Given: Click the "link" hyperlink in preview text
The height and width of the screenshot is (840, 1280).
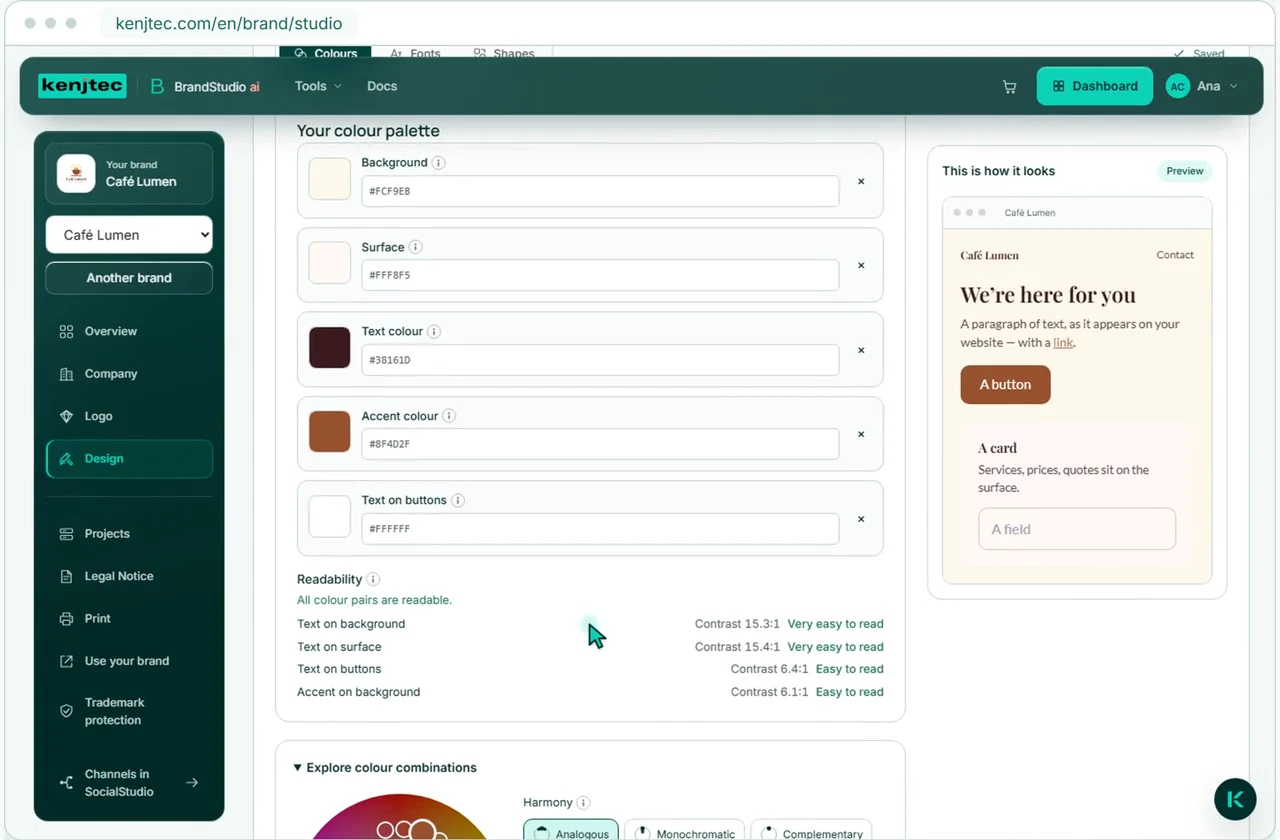Looking at the screenshot, I should [x=1063, y=342].
